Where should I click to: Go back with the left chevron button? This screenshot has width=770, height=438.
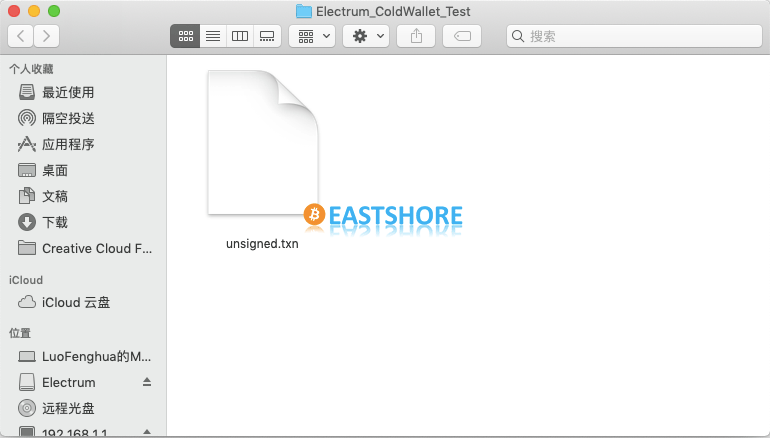(21, 36)
